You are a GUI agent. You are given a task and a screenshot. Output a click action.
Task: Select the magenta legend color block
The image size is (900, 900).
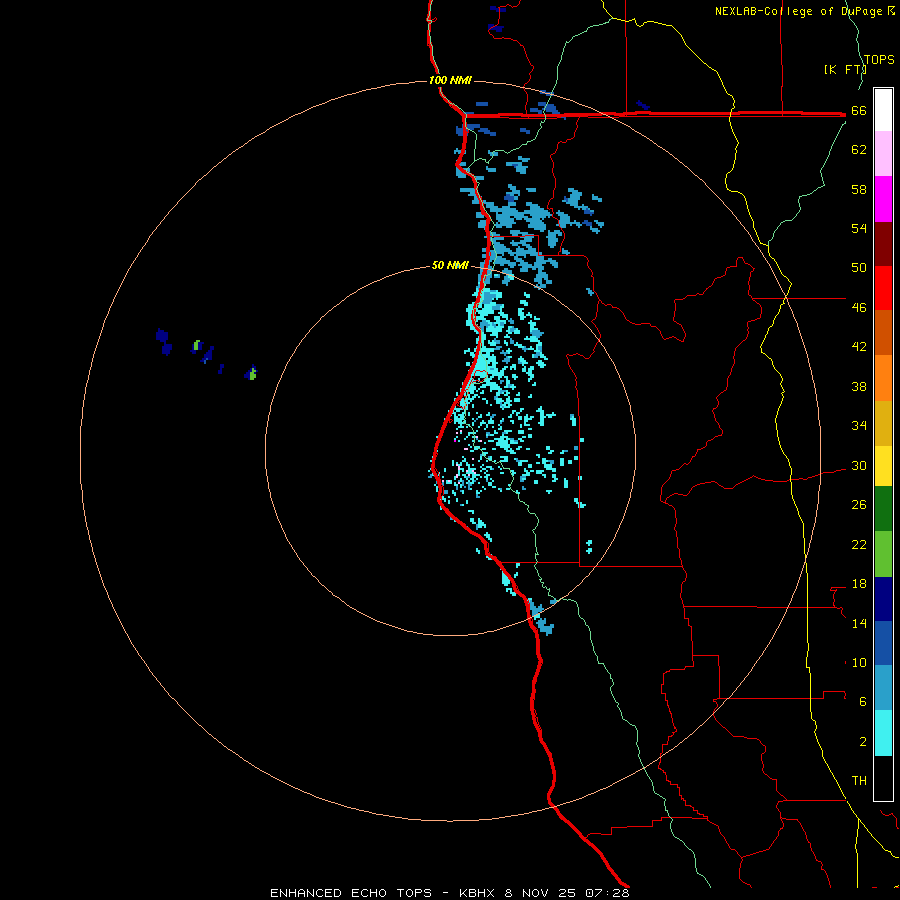883,199
